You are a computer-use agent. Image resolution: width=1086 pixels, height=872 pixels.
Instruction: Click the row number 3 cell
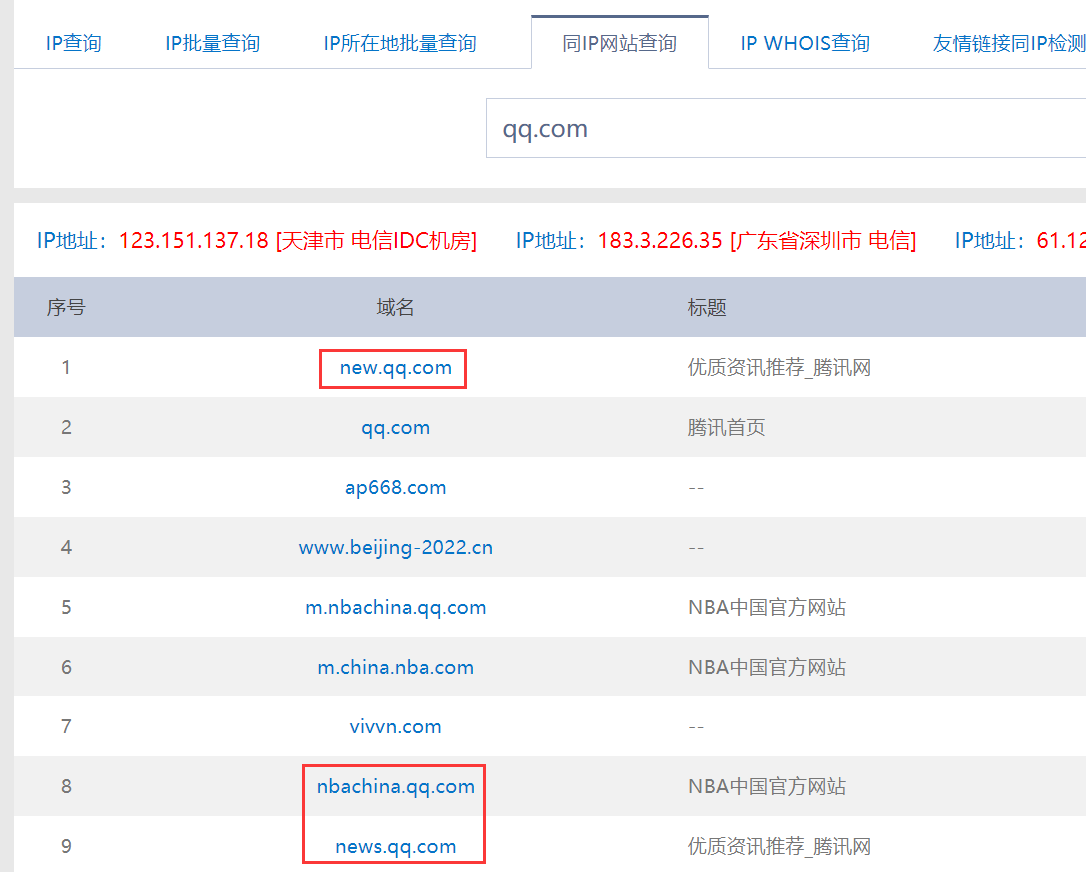(66, 487)
